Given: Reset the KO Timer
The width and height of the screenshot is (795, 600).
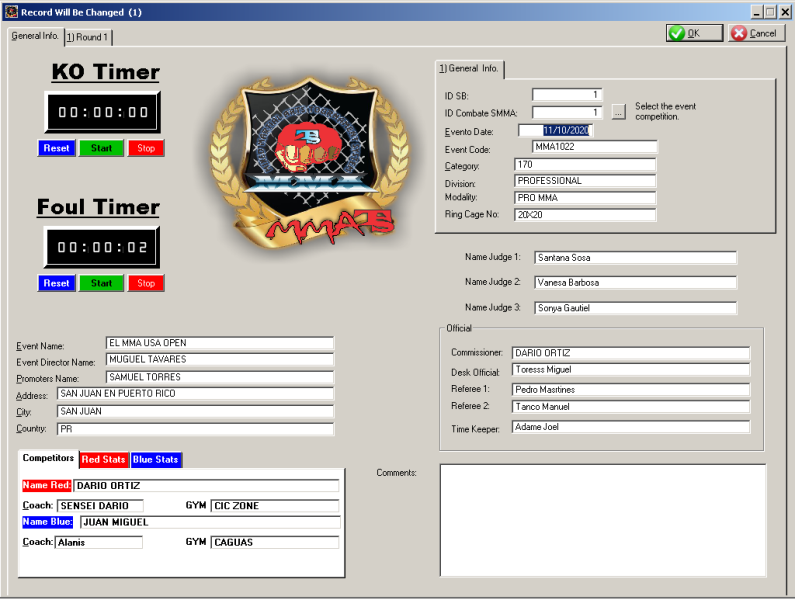Looking at the screenshot, I should pyautogui.click(x=56, y=148).
